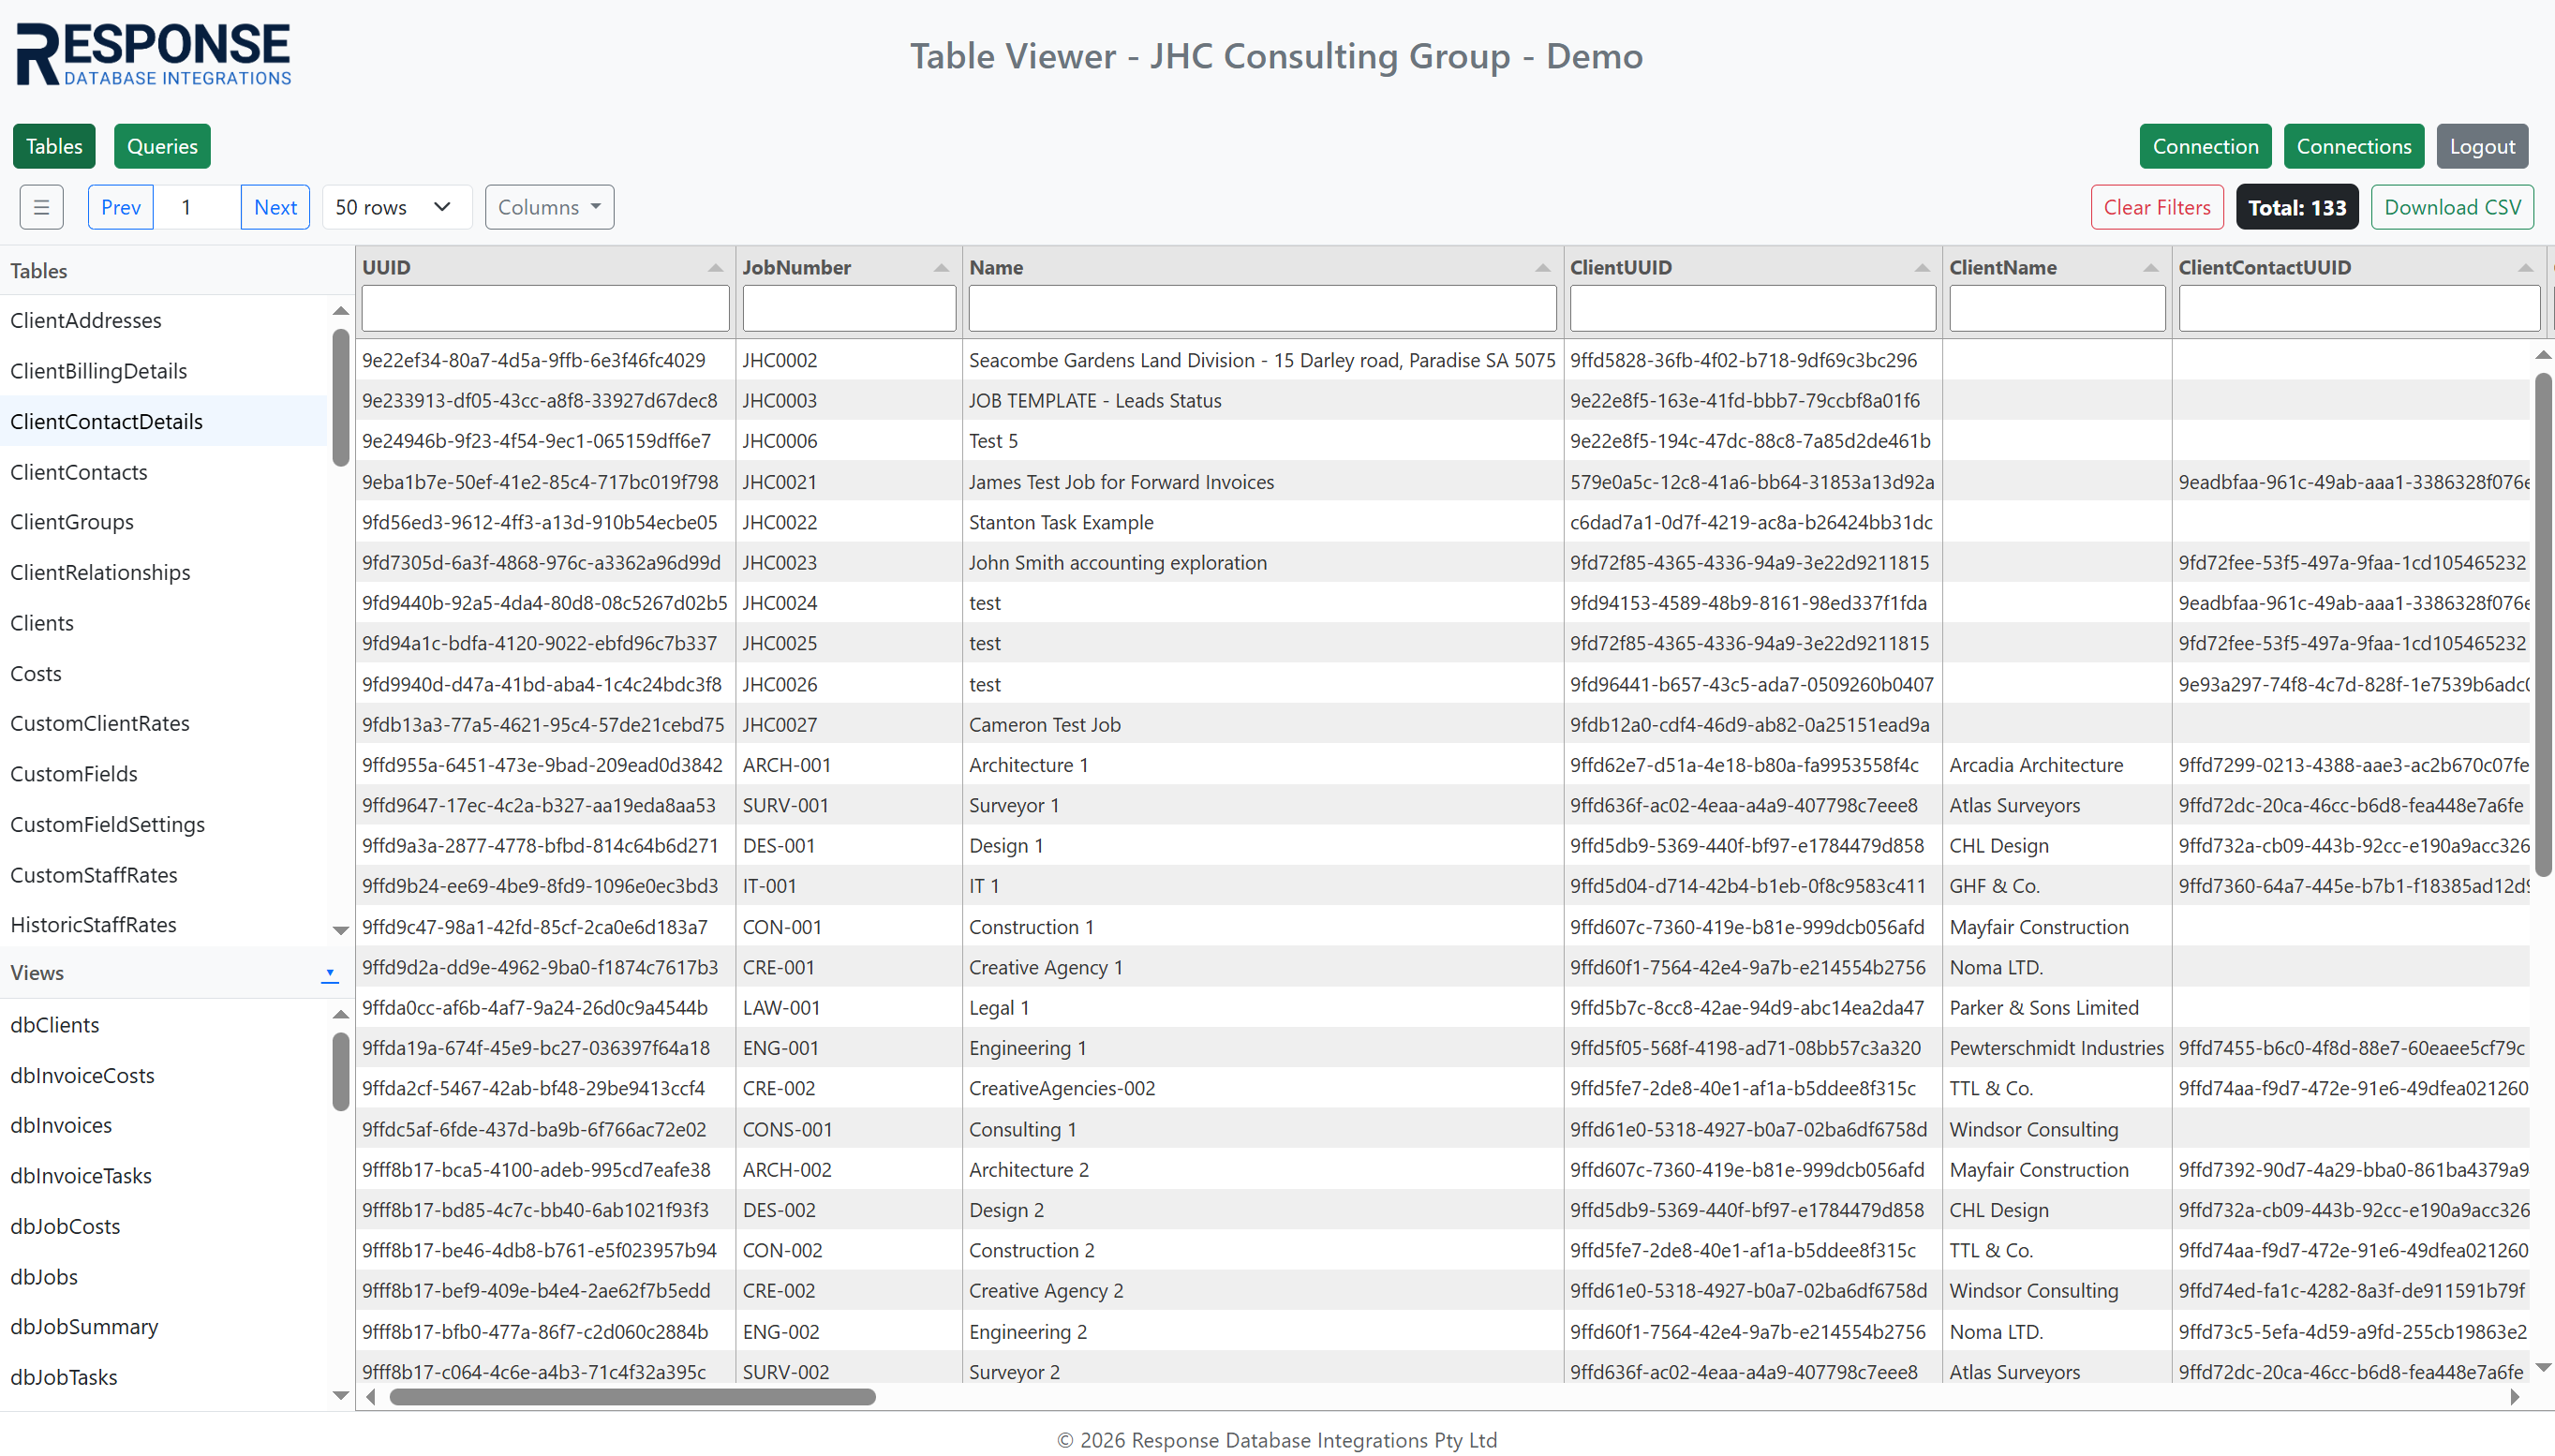The width and height of the screenshot is (2555, 1456).
Task: Sort the JobNumber column by its sort arrow
Action: (x=939, y=268)
